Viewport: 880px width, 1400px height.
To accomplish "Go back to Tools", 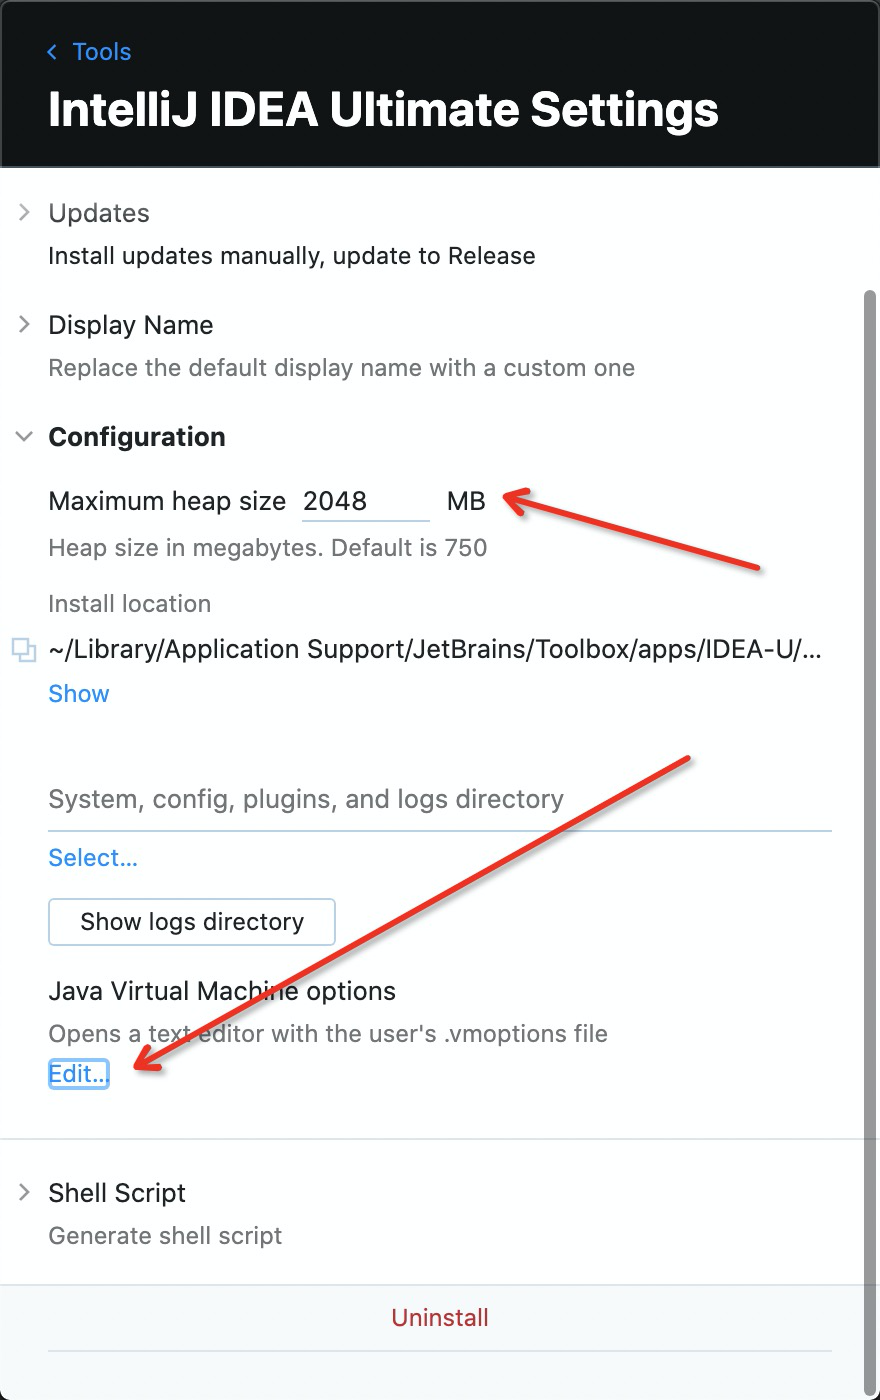I will [101, 52].
